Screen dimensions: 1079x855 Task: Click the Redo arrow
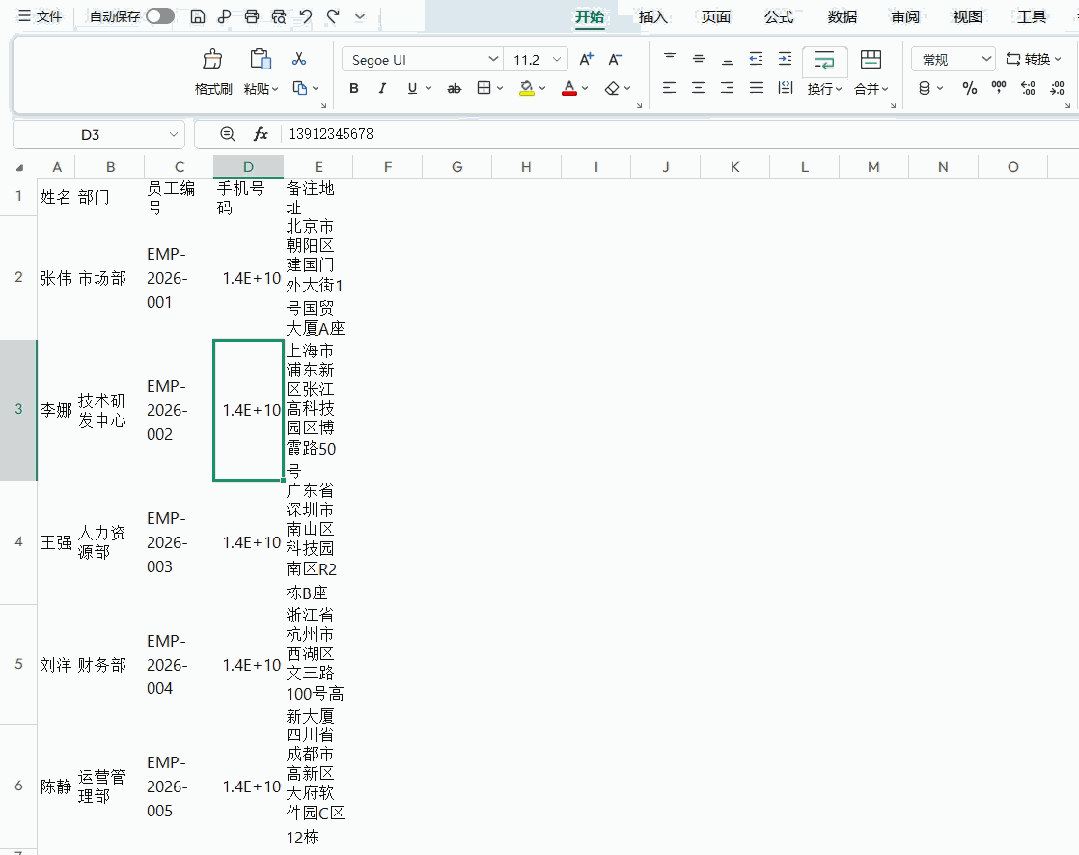click(x=333, y=17)
